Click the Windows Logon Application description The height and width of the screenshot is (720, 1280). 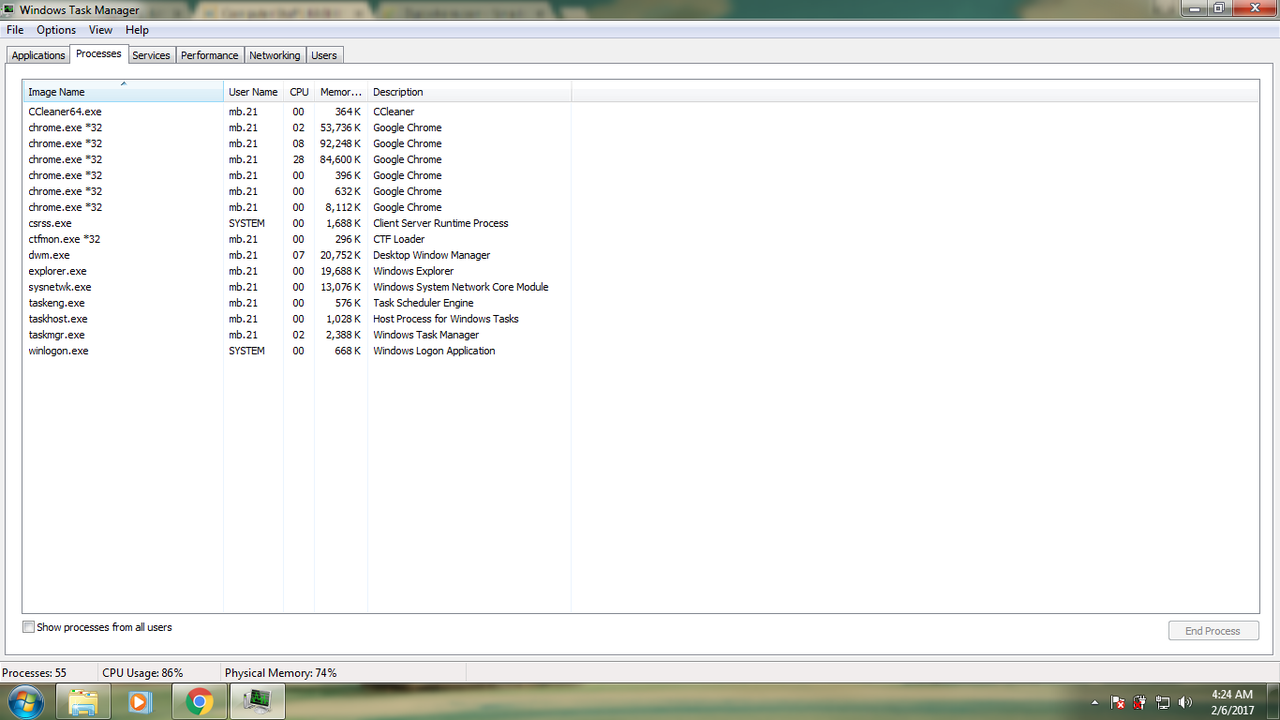click(434, 351)
